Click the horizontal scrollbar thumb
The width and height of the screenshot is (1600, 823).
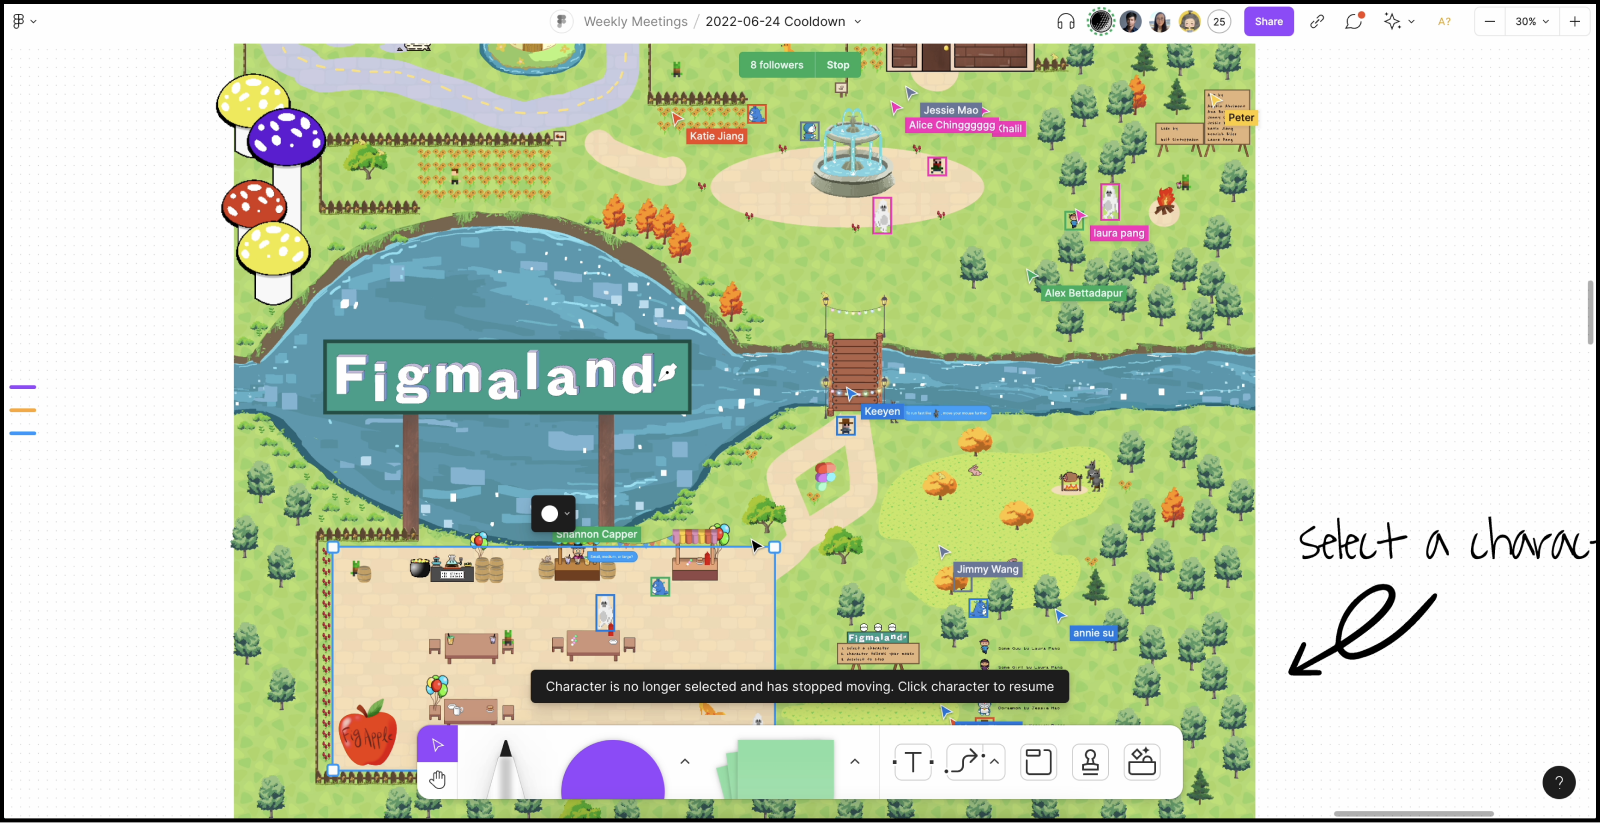(1413, 814)
